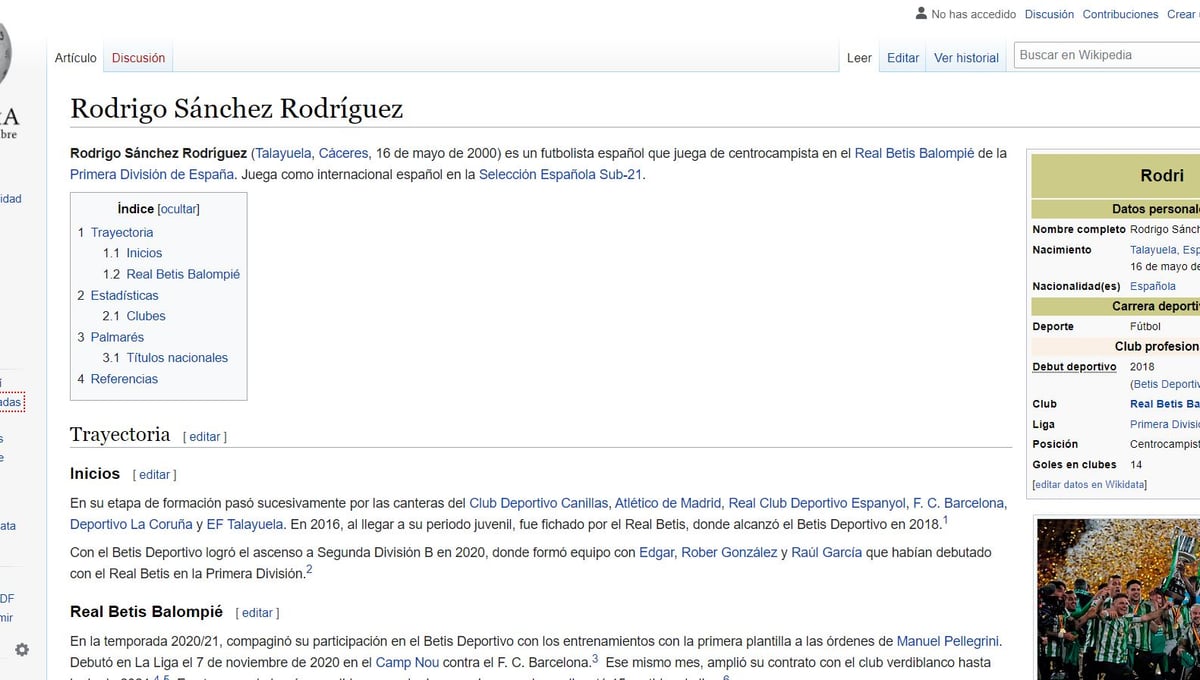
Task: Click the Buscar en Wikipedia search field
Action: coord(1105,55)
